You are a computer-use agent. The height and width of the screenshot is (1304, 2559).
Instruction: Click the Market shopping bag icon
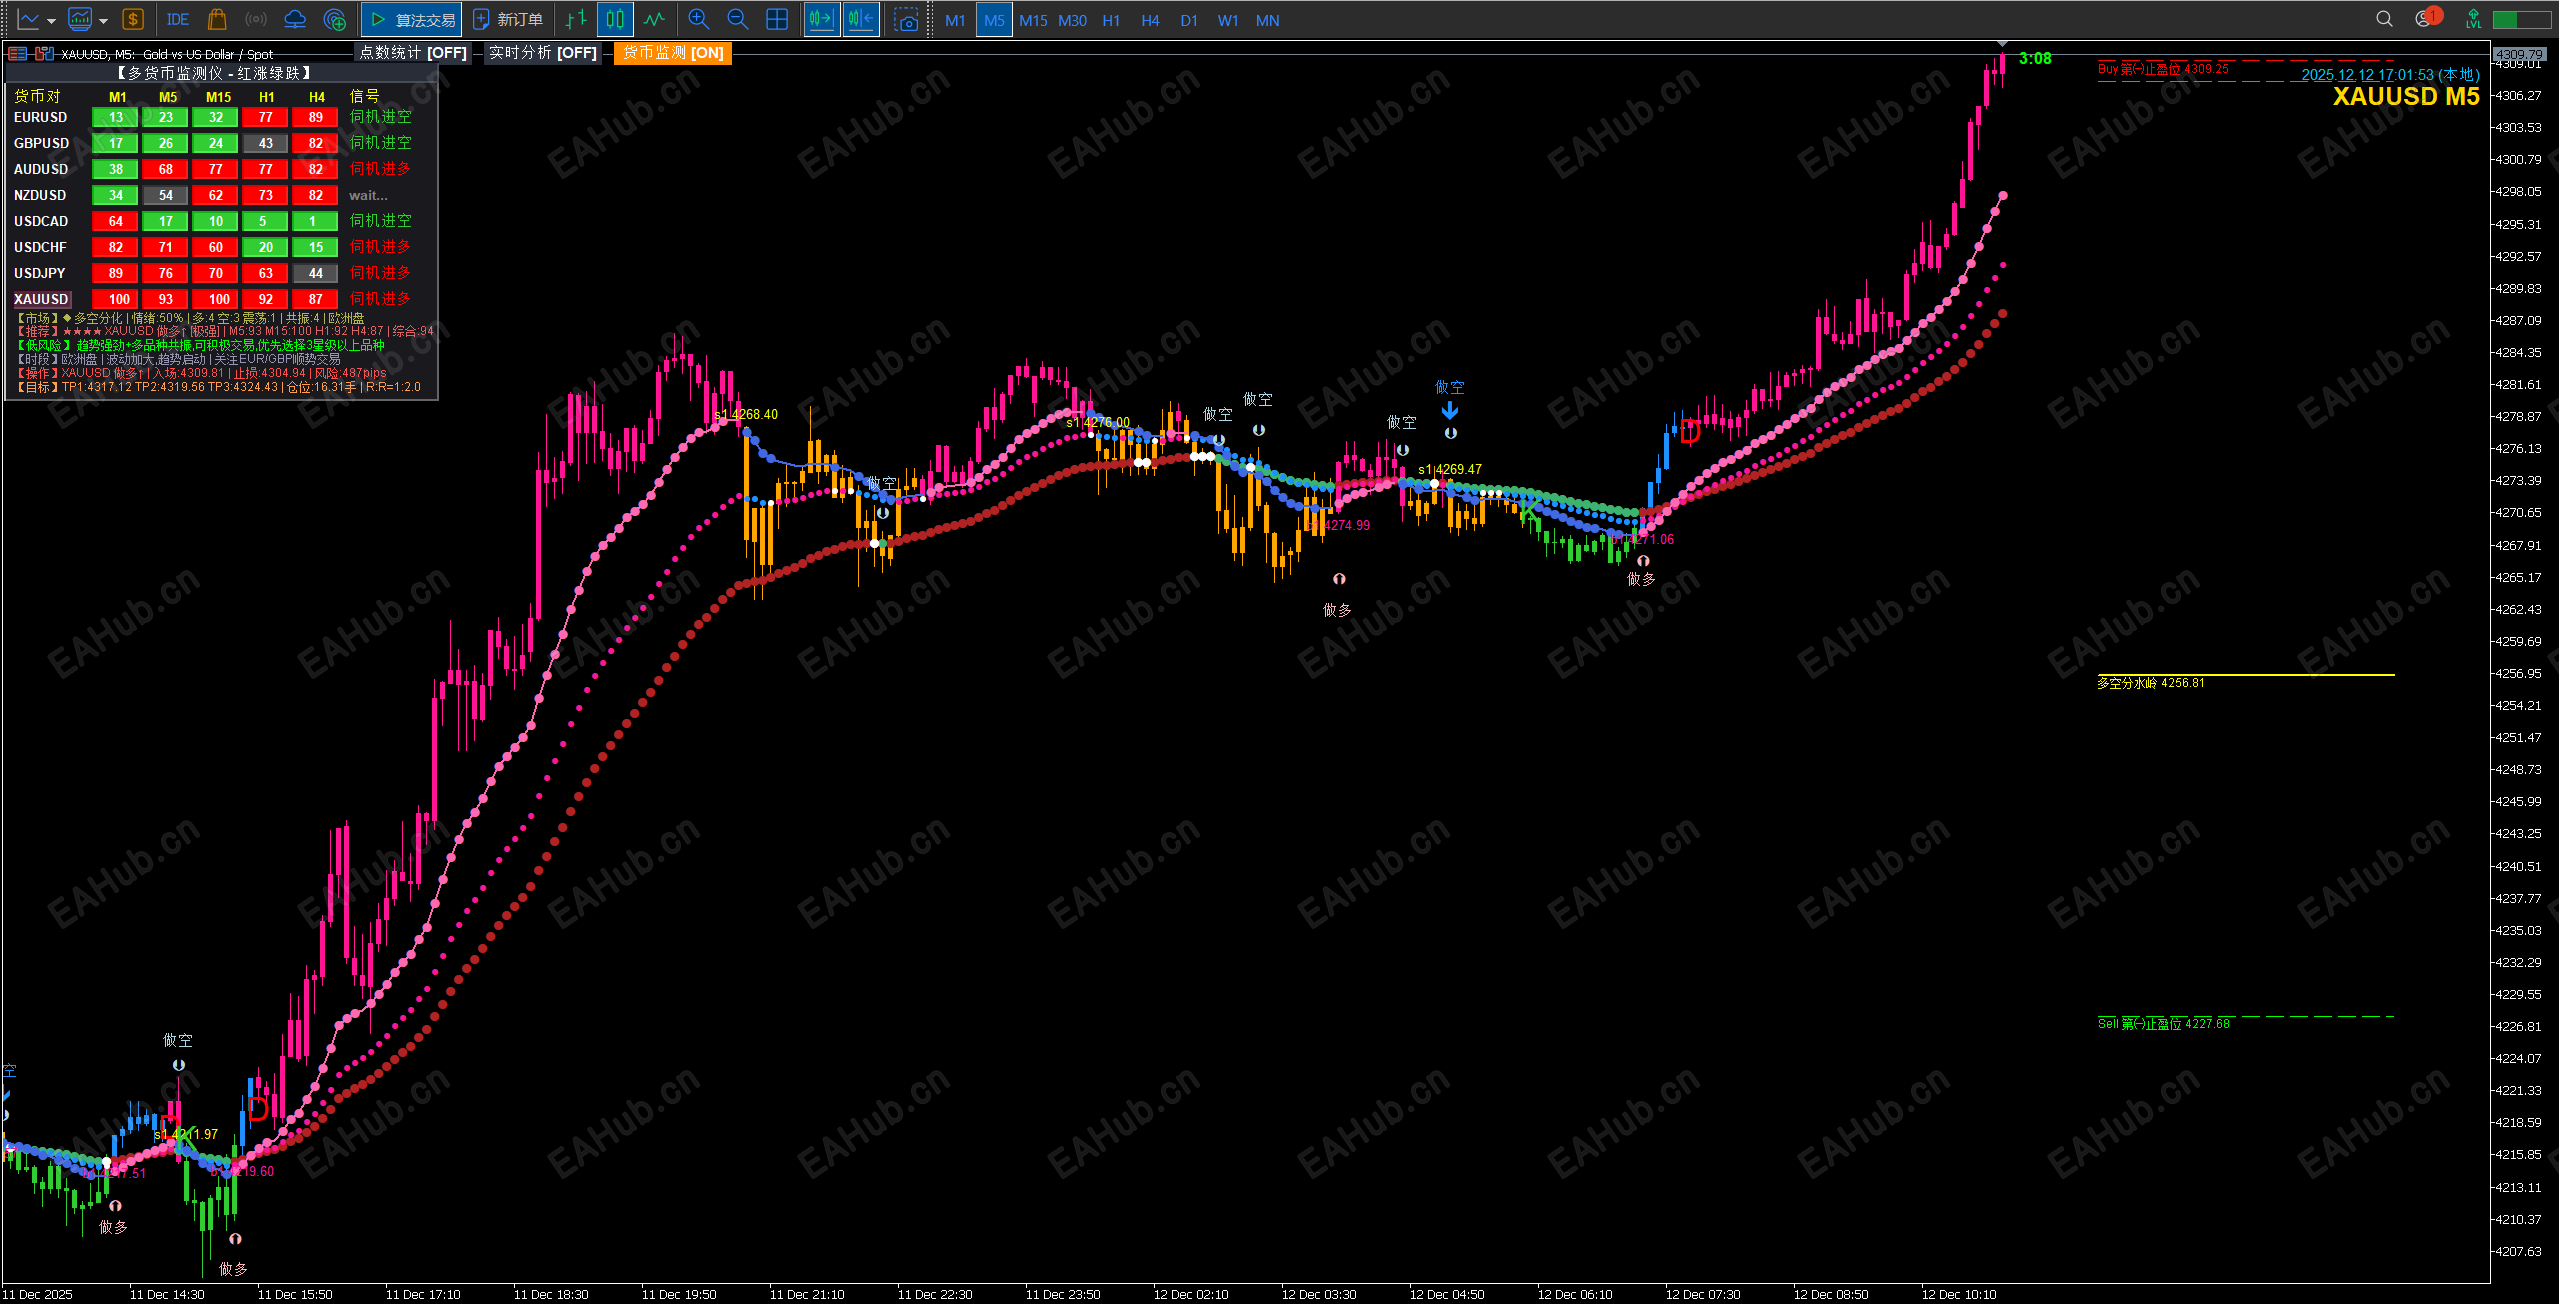pyautogui.click(x=217, y=20)
